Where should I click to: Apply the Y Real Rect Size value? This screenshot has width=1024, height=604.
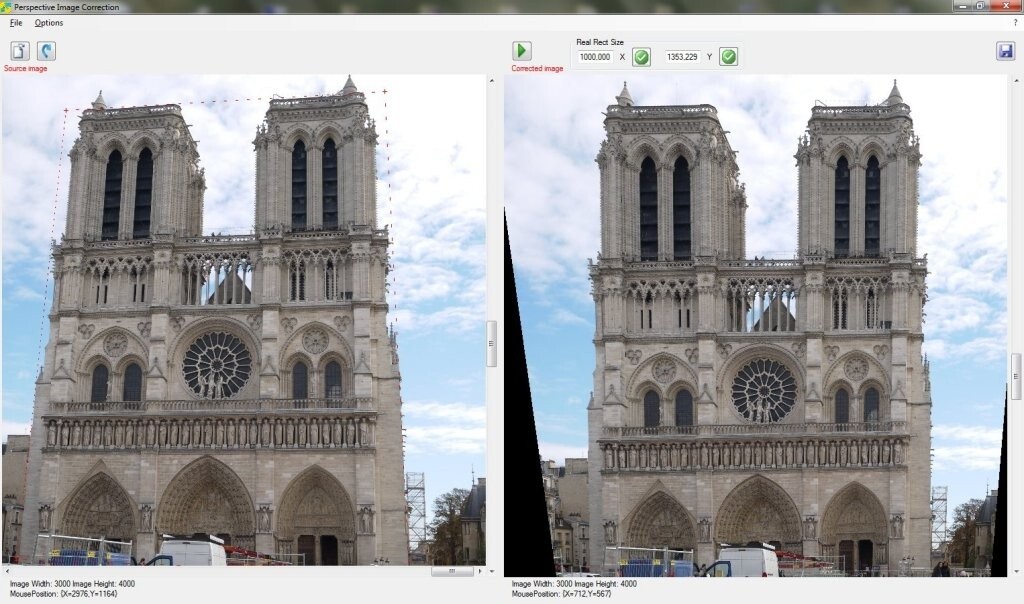728,56
